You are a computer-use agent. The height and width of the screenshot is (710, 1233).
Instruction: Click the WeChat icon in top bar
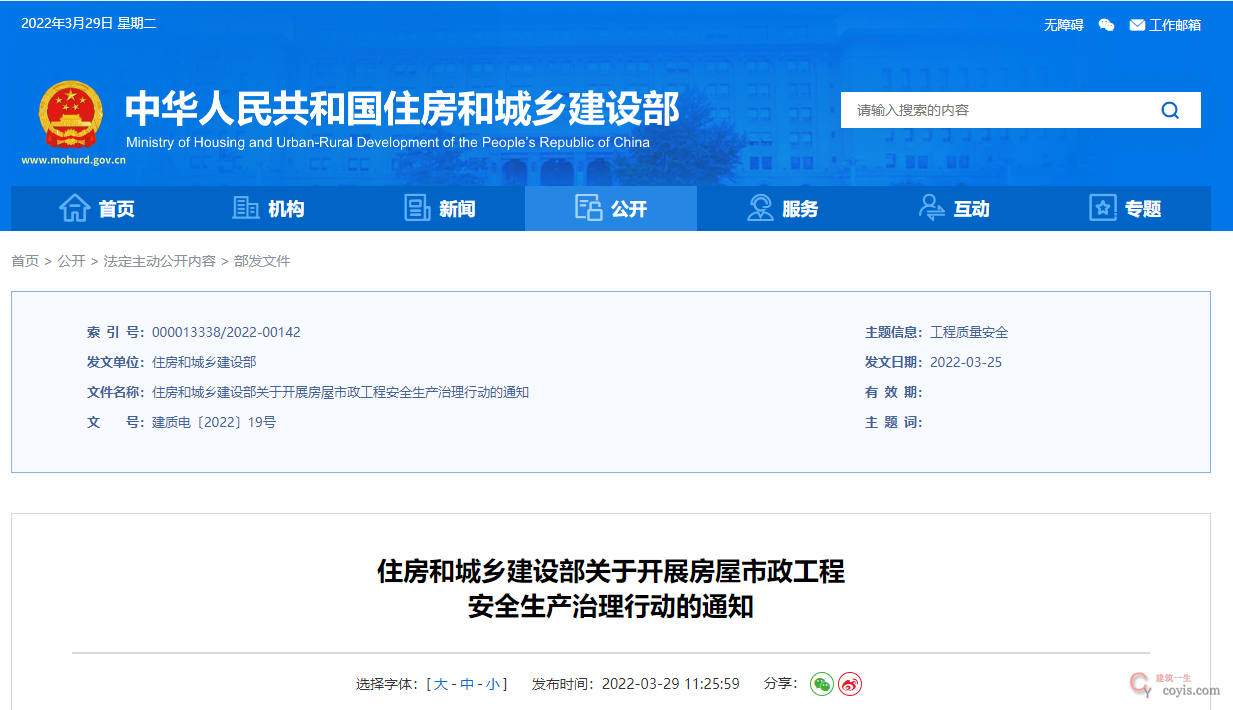point(1106,25)
